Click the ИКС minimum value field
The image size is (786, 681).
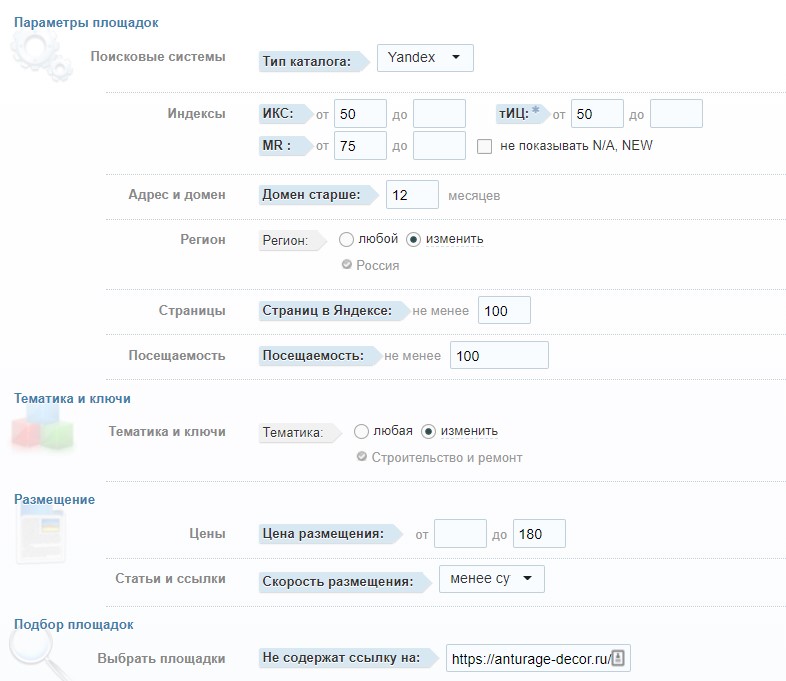pyautogui.click(x=360, y=114)
